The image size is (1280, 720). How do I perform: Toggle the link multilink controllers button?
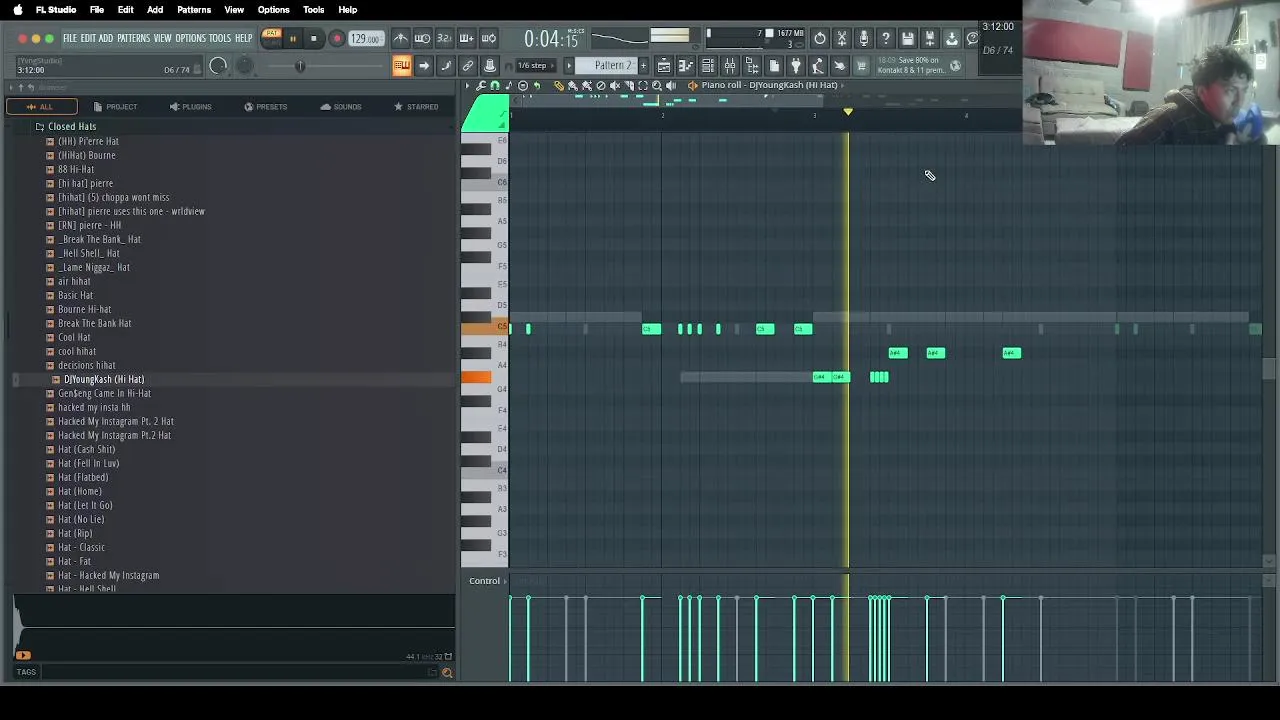point(467,66)
